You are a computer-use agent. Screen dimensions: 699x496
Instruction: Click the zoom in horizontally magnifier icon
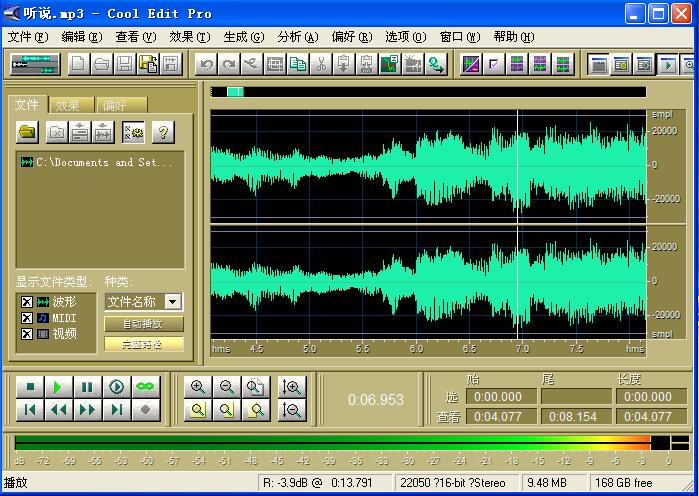[x=198, y=387]
